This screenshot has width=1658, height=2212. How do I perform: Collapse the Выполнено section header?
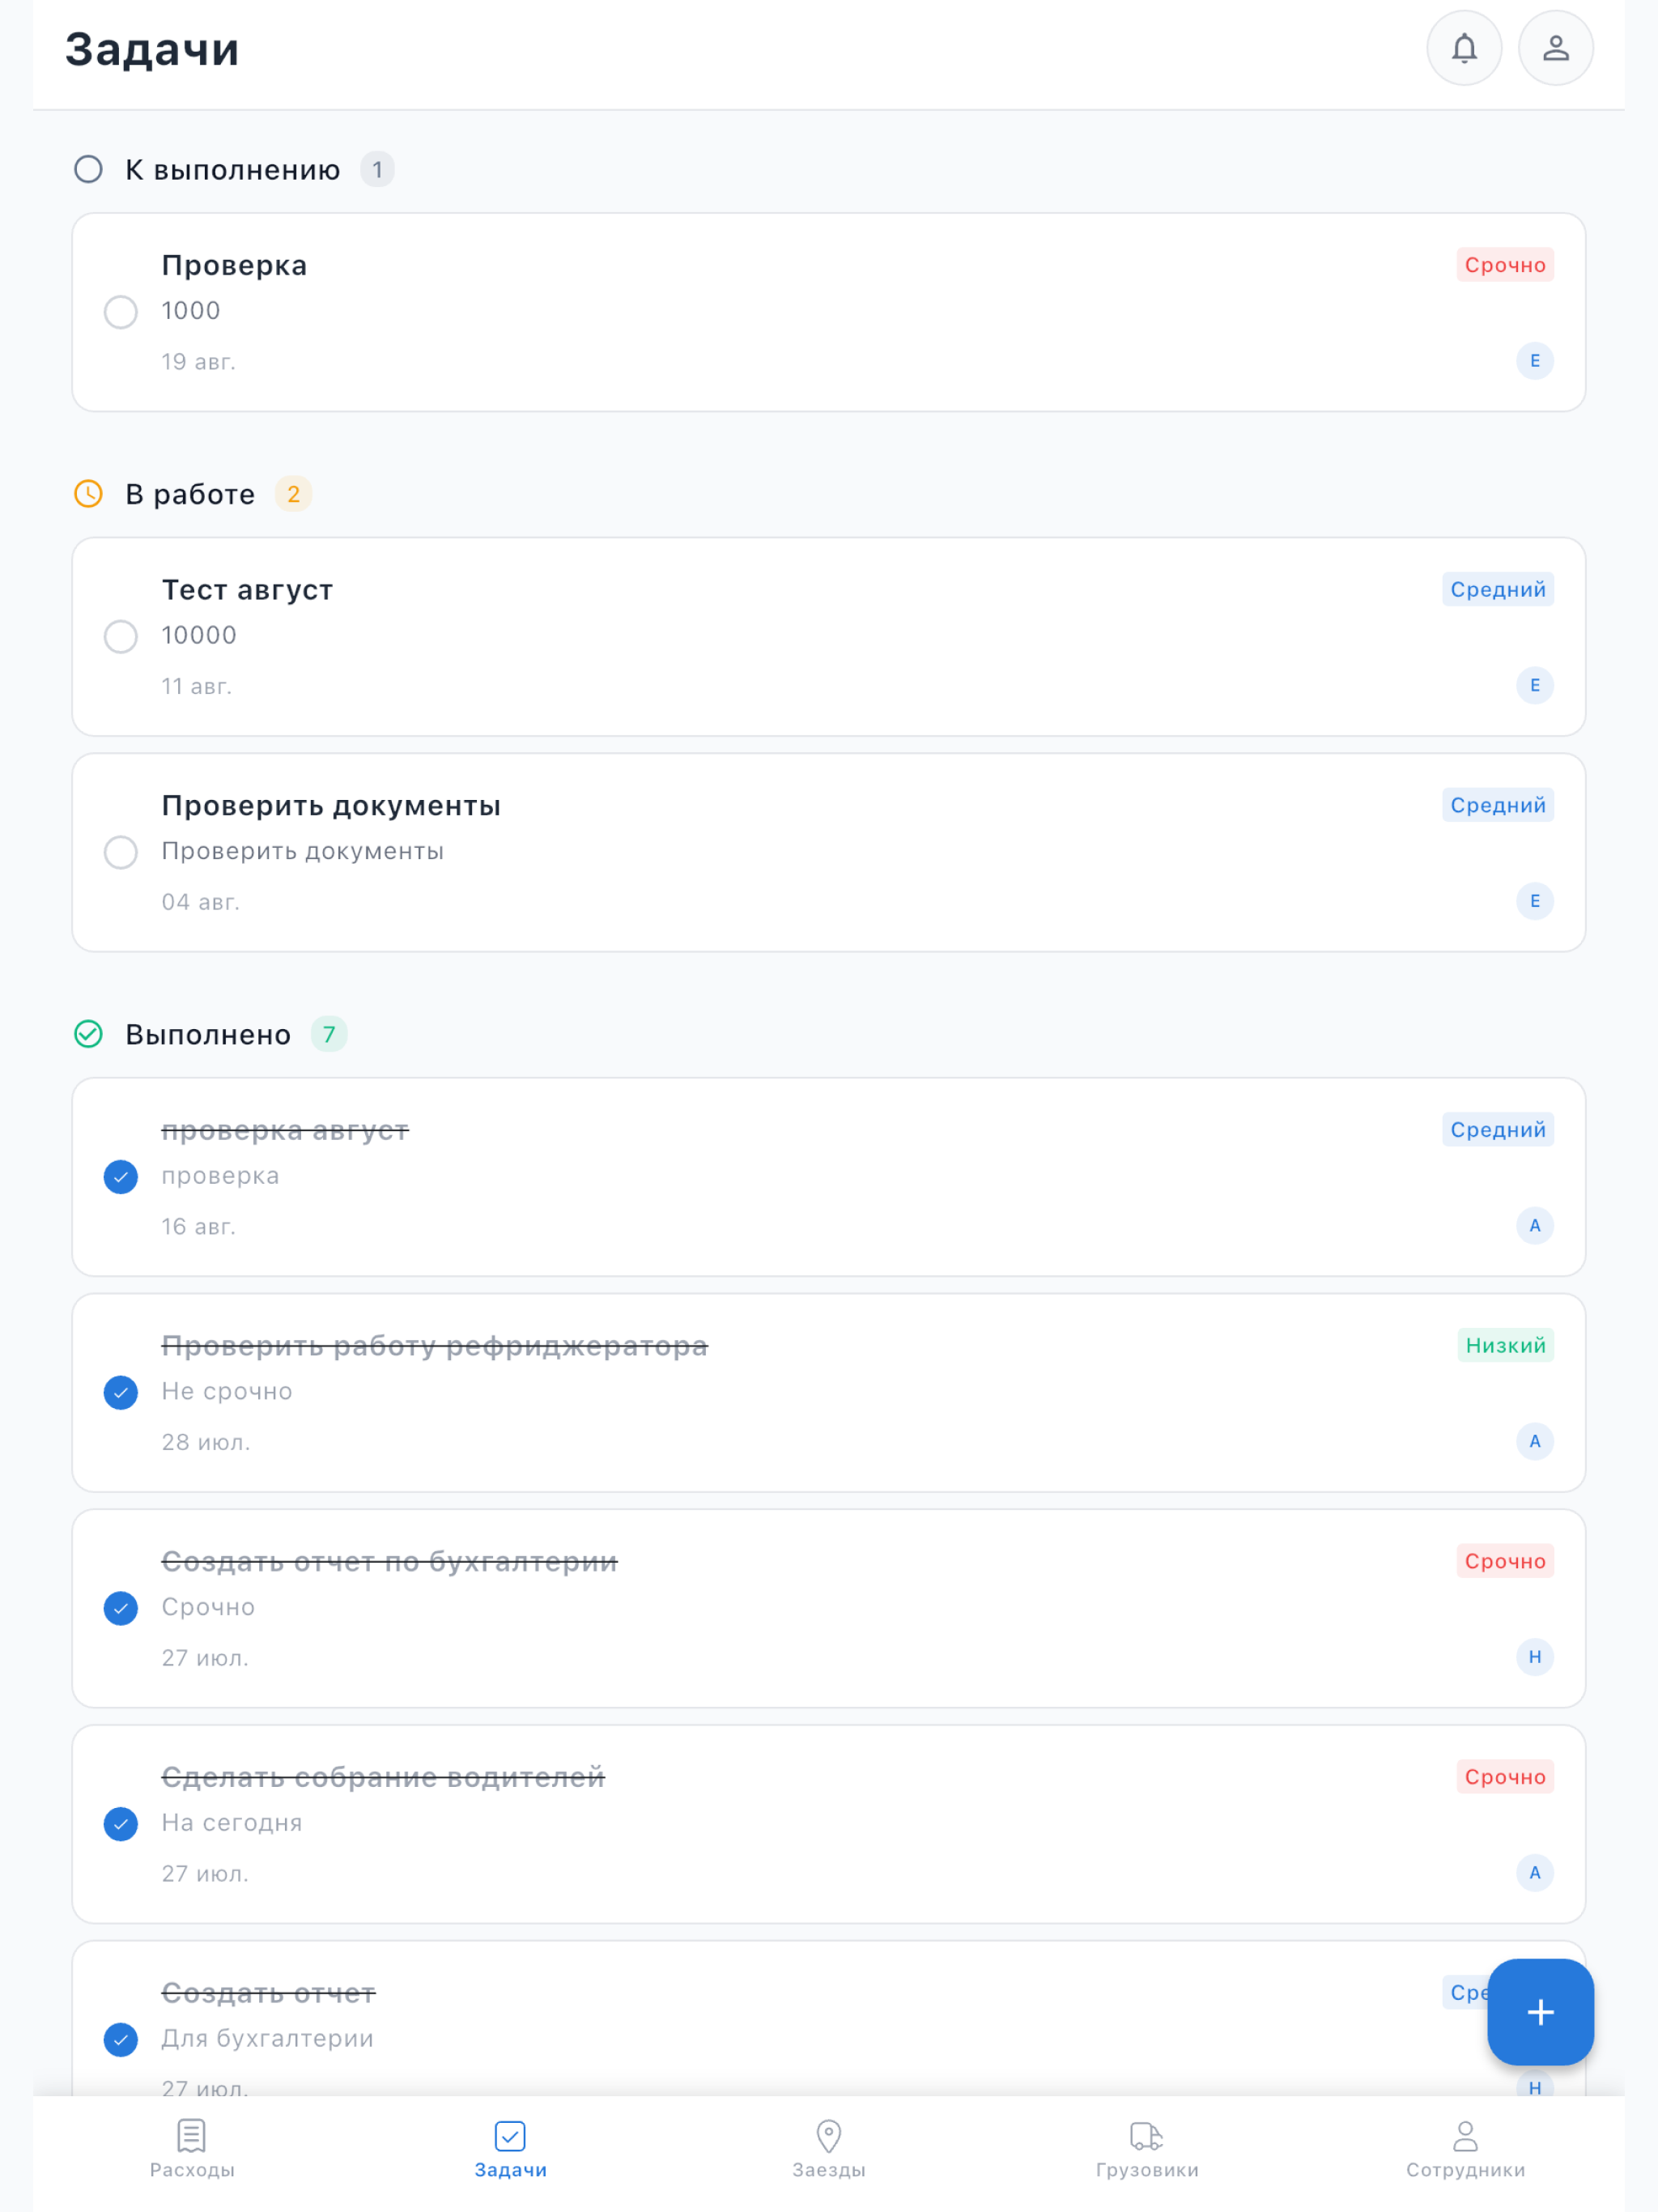(x=210, y=1034)
